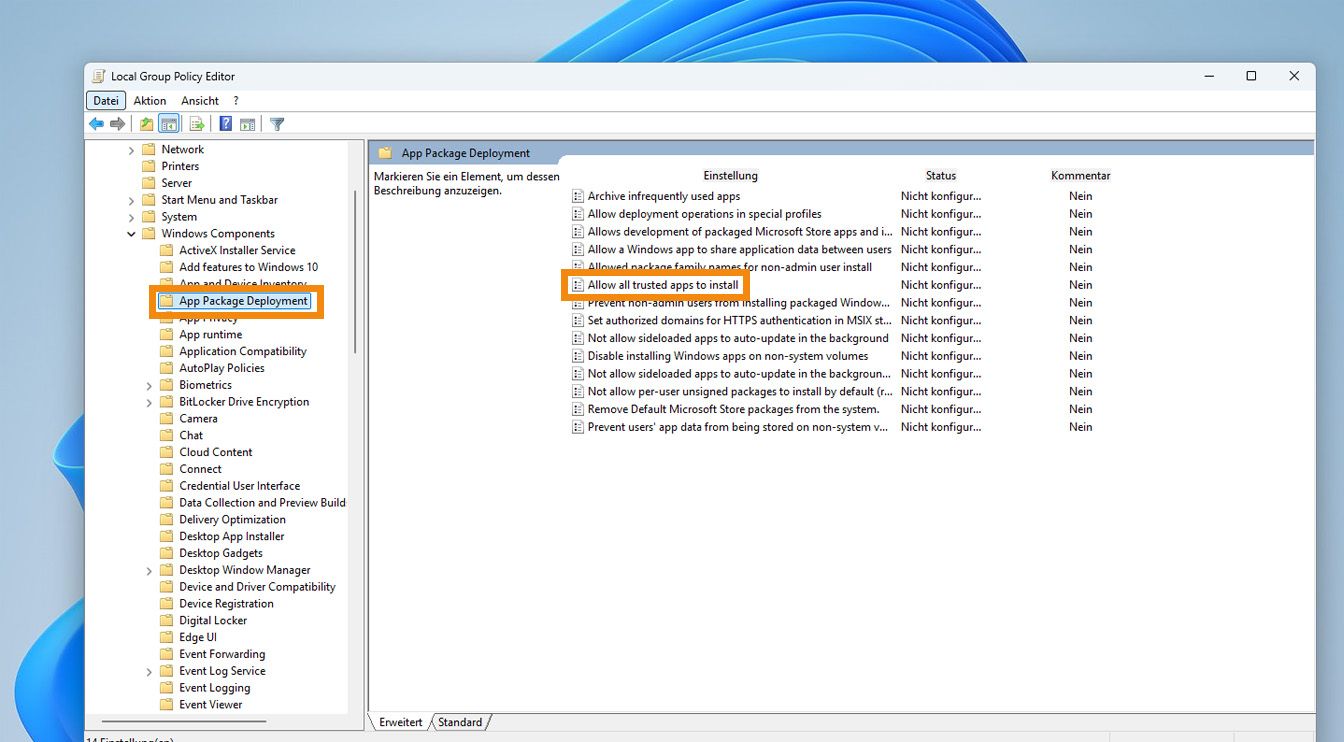Open help via the blue question-mark icon
The width and height of the screenshot is (1344, 742).
[226, 124]
